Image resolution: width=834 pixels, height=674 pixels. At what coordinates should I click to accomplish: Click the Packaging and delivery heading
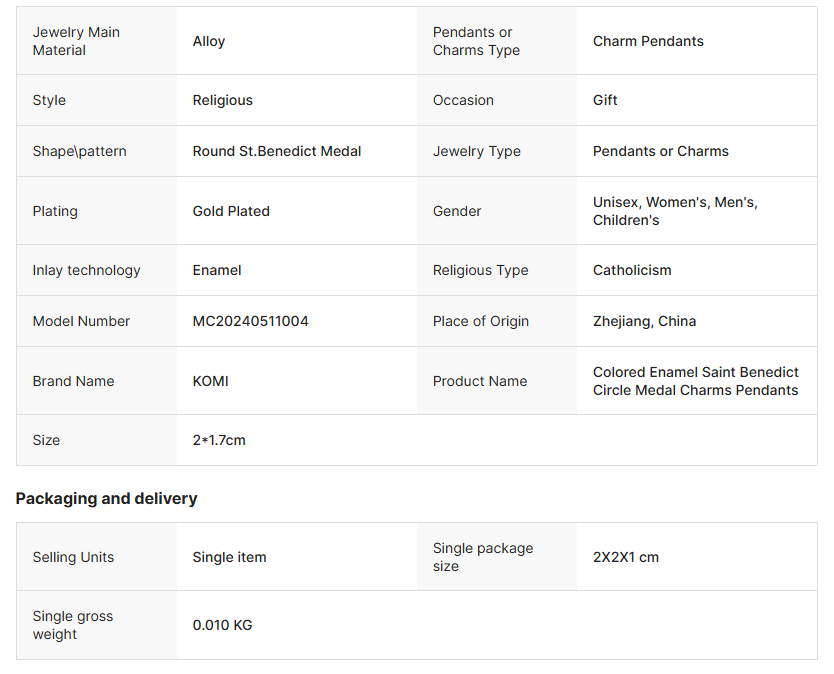pyautogui.click(x=107, y=498)
